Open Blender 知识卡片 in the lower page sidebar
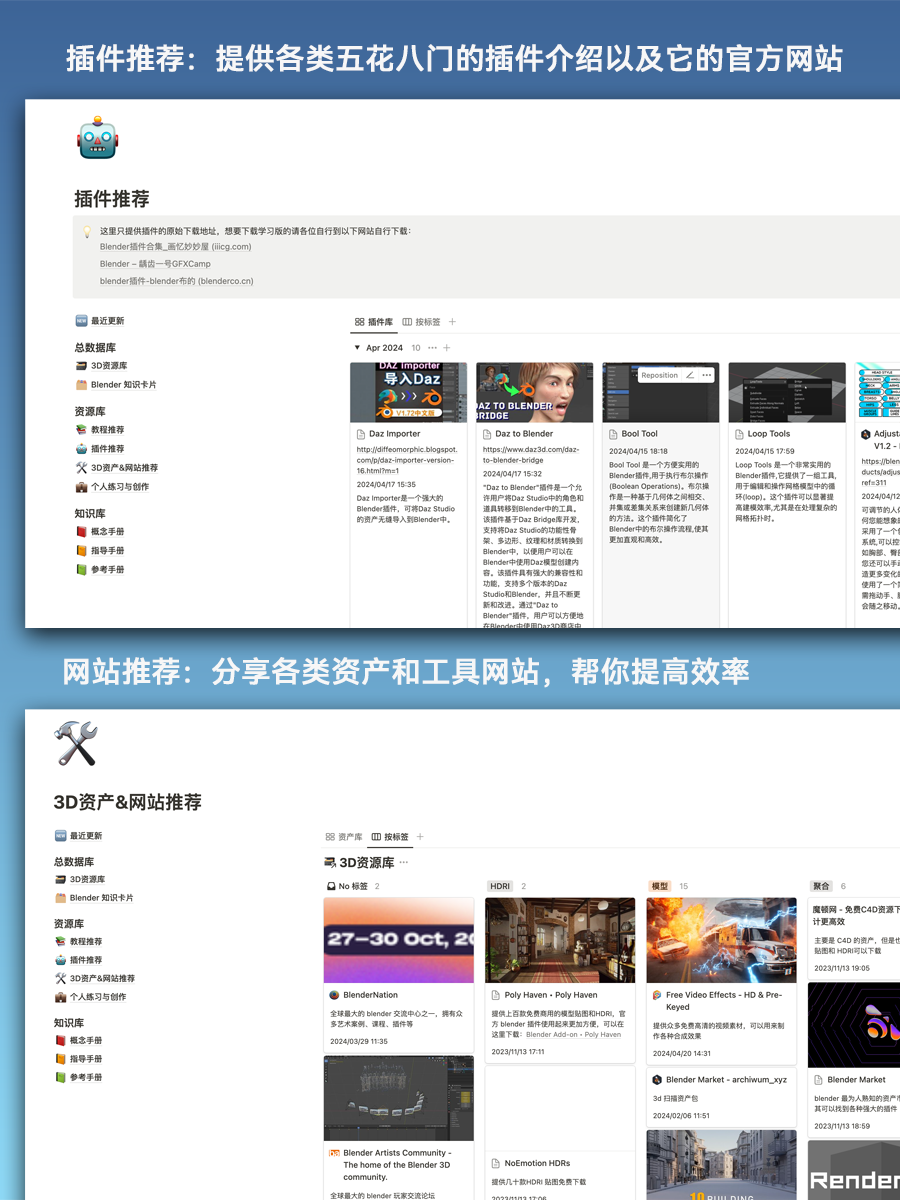The image size is (900, 1200). pyautogui.click(x=94, y=898)
